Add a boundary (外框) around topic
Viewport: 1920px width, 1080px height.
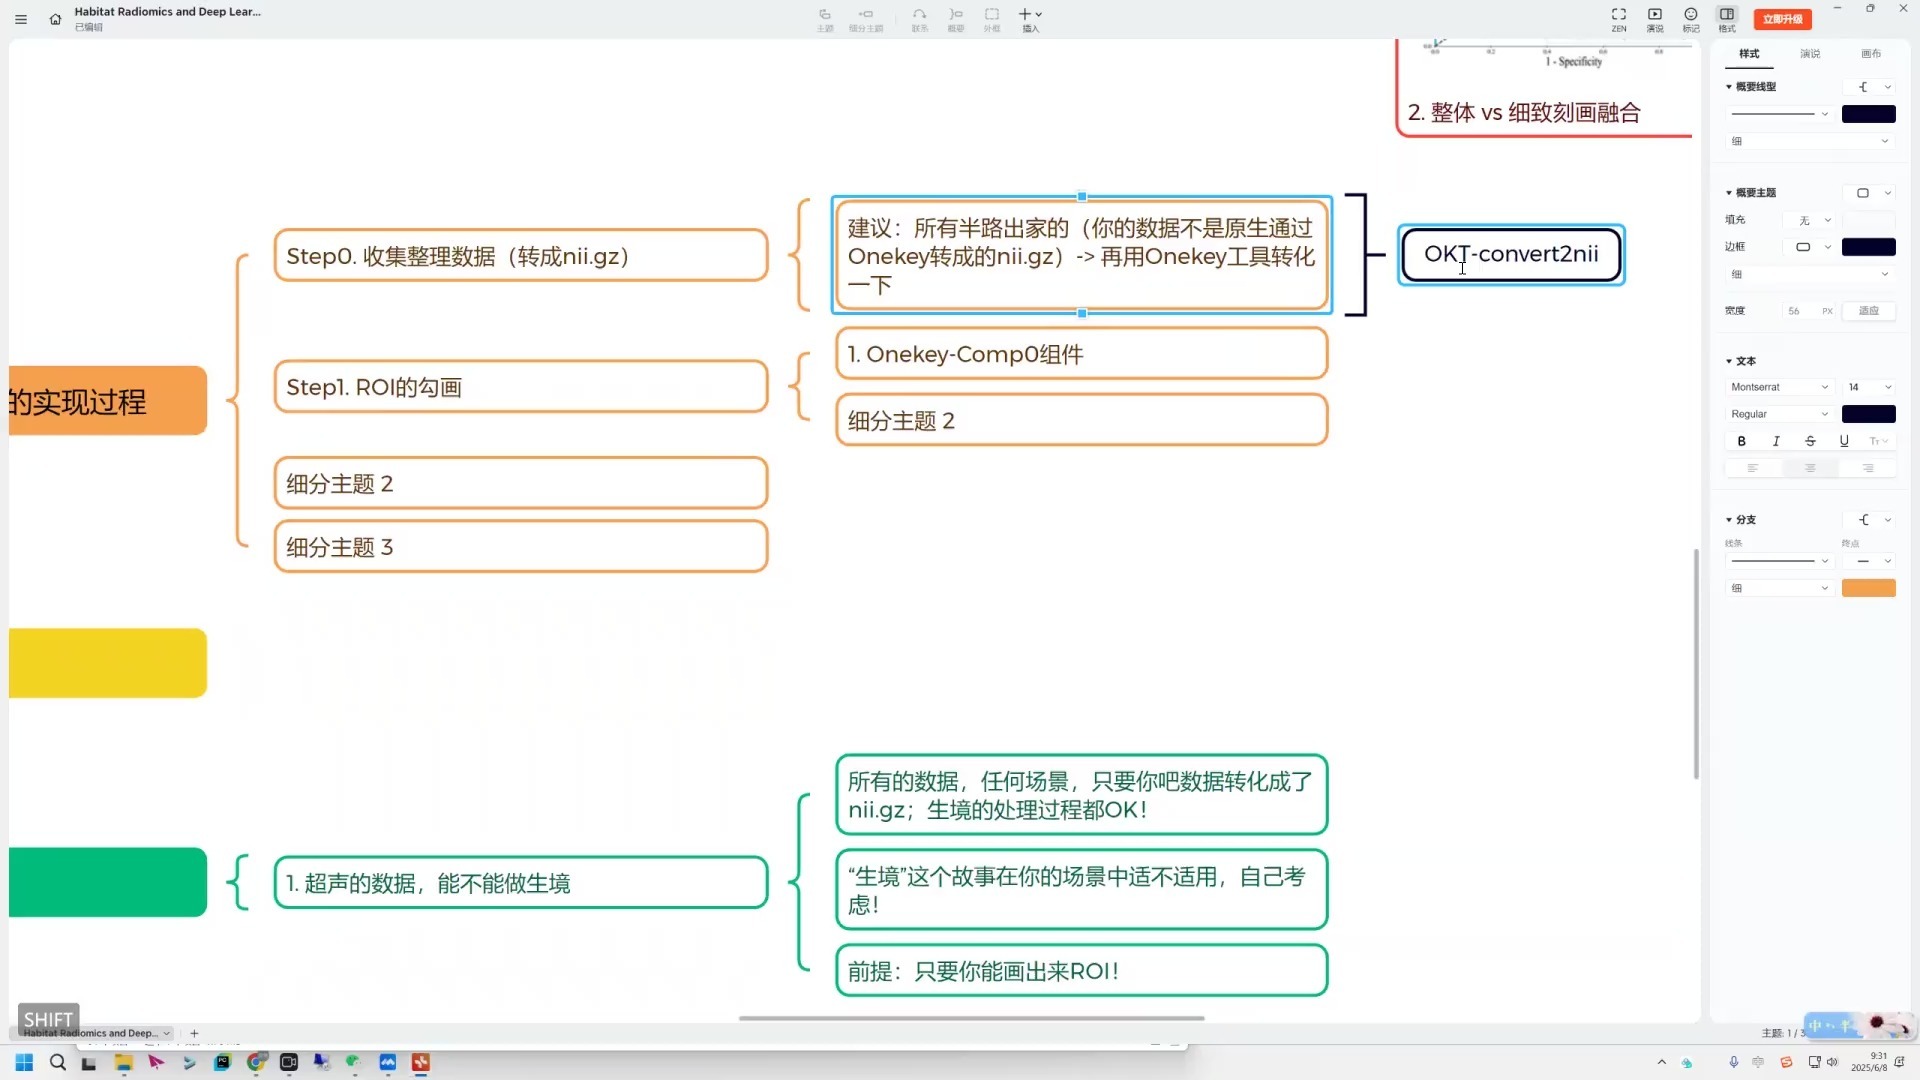[992, 19]
